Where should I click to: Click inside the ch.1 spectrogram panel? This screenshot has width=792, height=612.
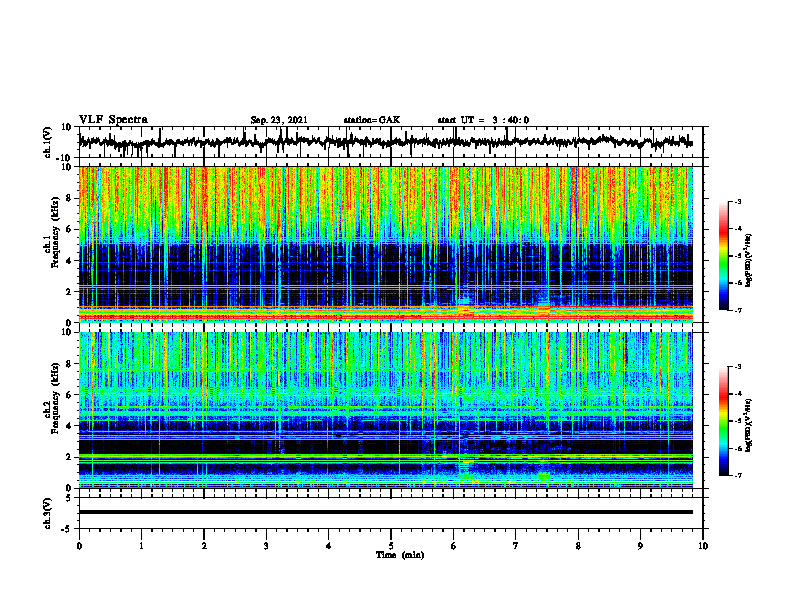coord(385,244)
